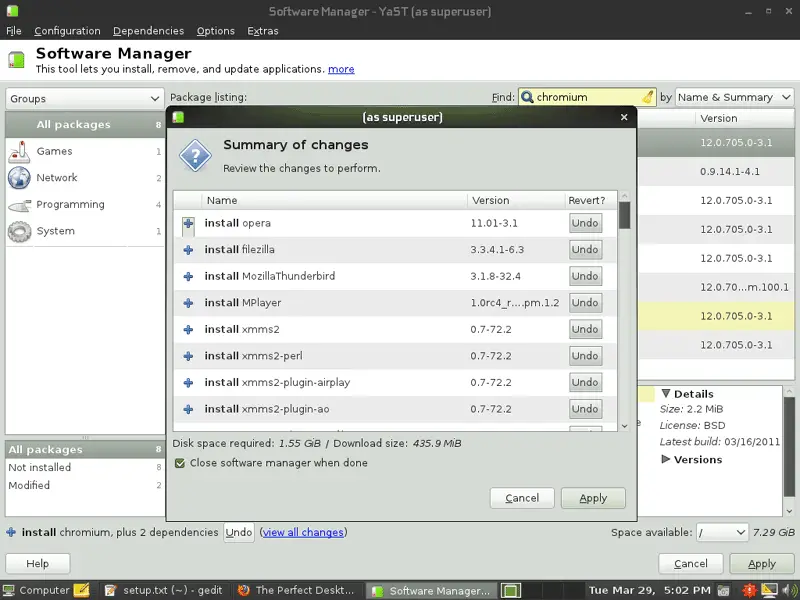The image size is (800, 600).
Task: Select the Not installed filter
Action: tap(85, 467)
